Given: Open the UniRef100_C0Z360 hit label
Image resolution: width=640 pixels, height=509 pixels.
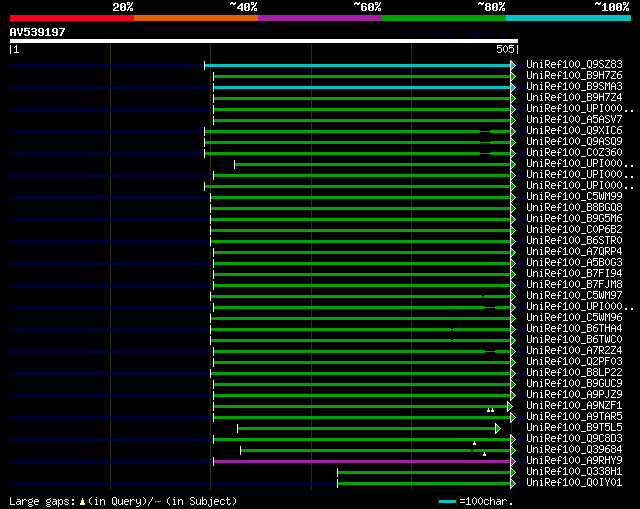Looking at the screenshot, I should point(574,153).
